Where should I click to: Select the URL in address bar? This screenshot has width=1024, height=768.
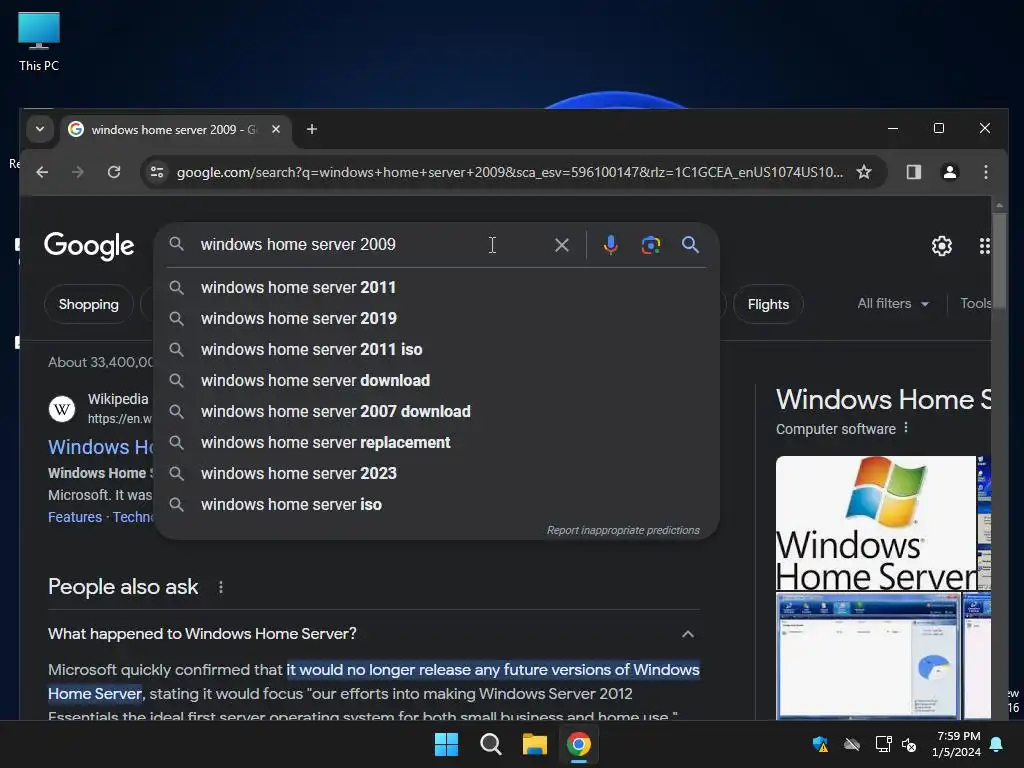509,172
